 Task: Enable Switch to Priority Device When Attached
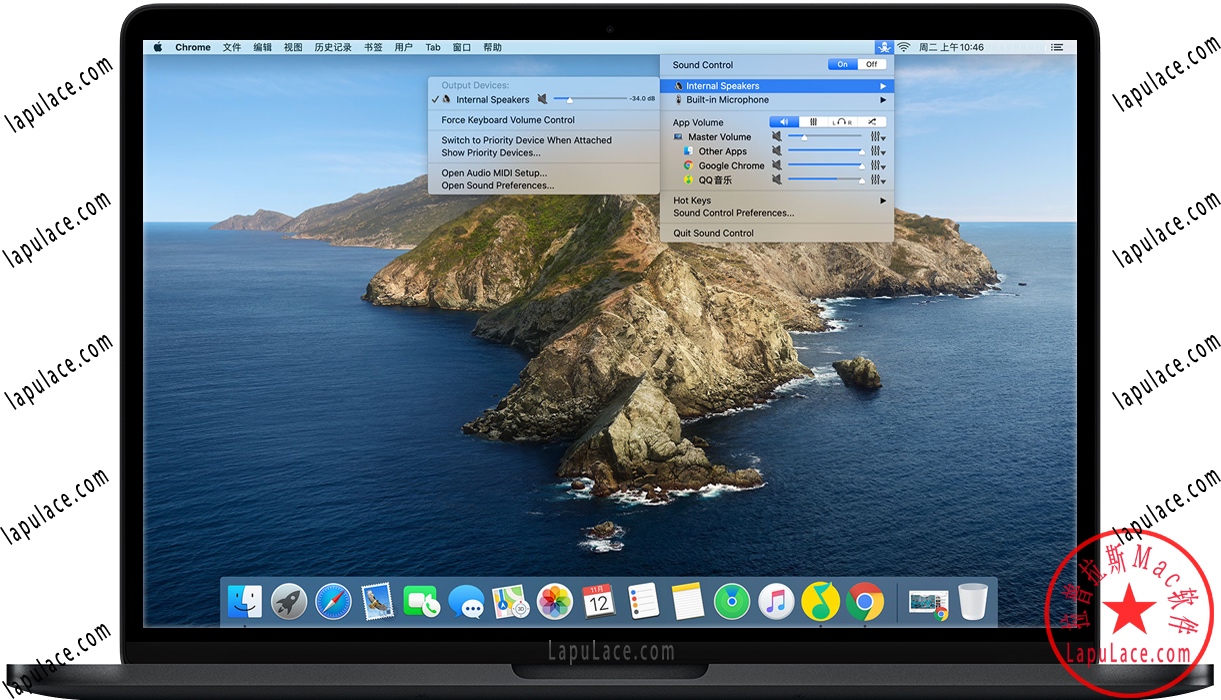[527, 140]
